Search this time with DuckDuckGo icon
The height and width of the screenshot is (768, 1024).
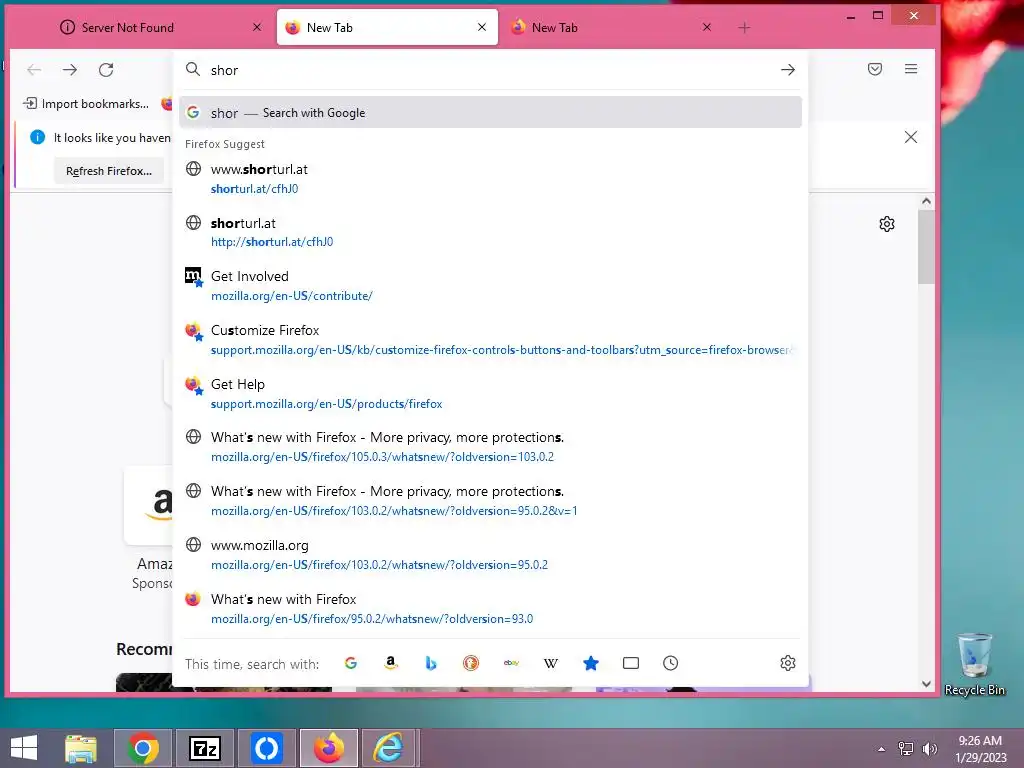[x=471, y=664]
